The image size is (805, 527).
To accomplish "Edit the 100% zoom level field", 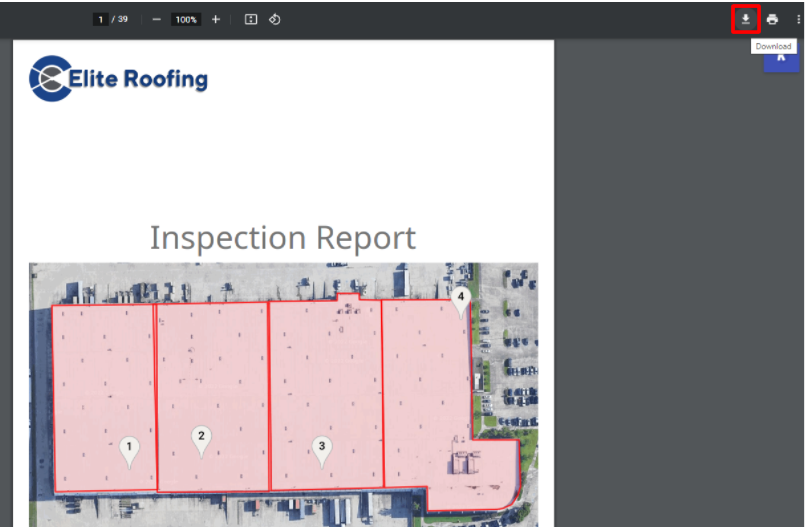I will (186, 19).
